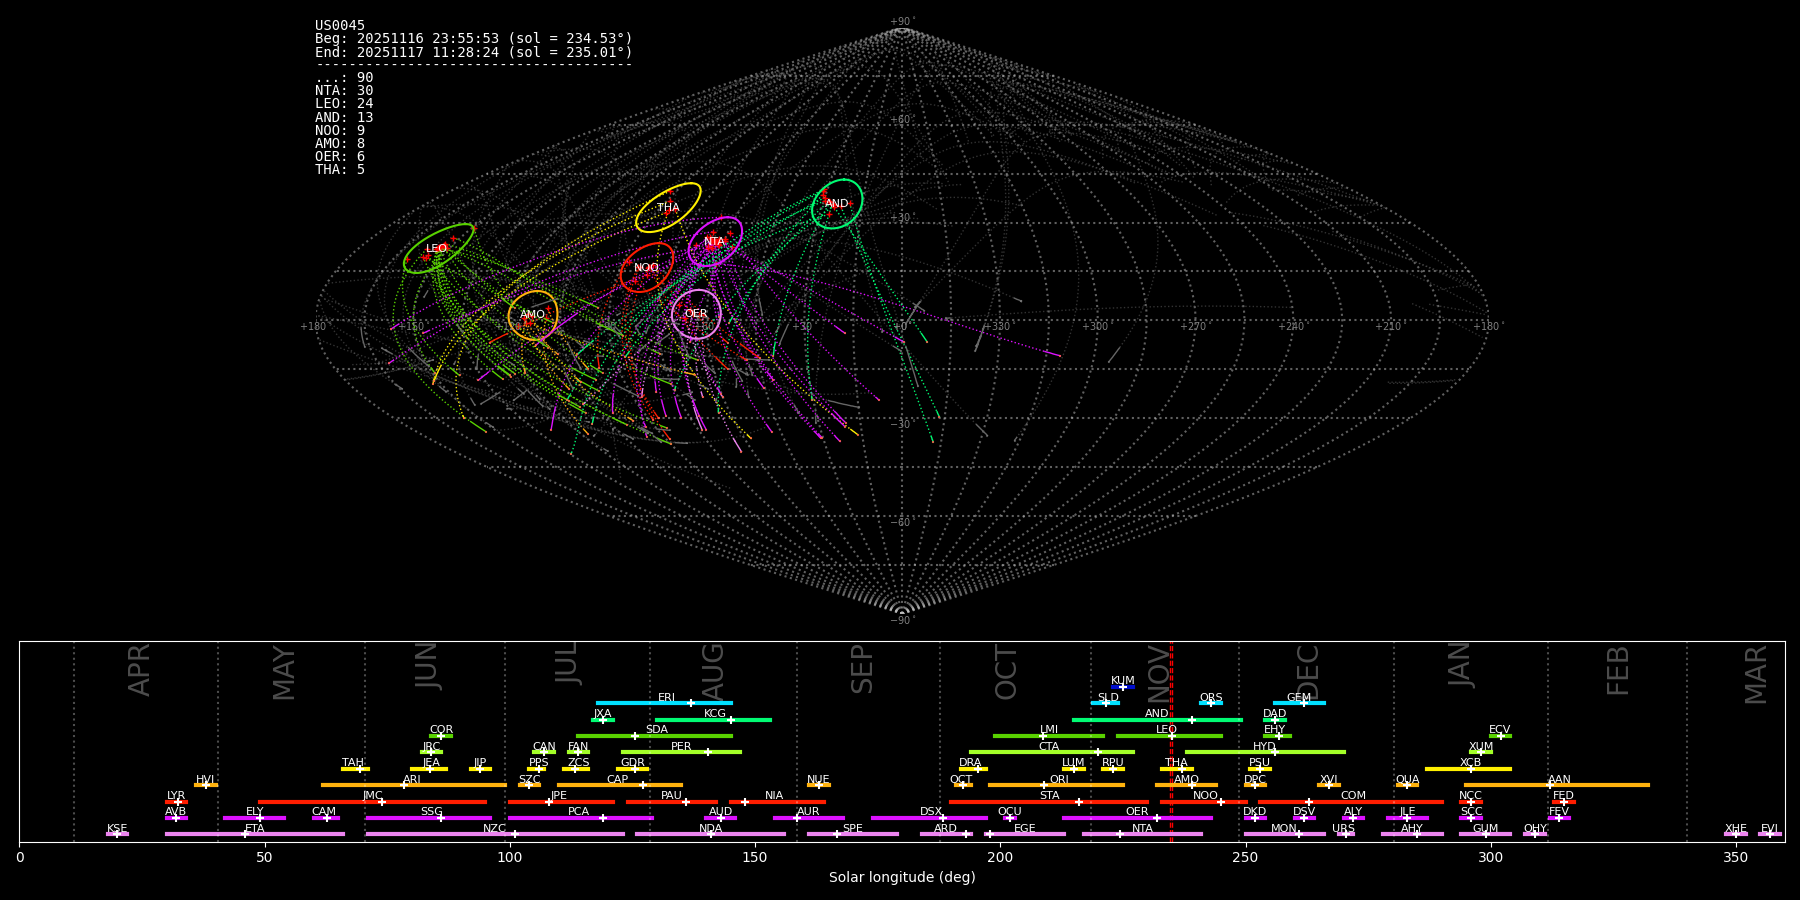Click the magenta NTA radiant ellipse on sky map
1800x900 pixels.
click(x=715, y=242)
